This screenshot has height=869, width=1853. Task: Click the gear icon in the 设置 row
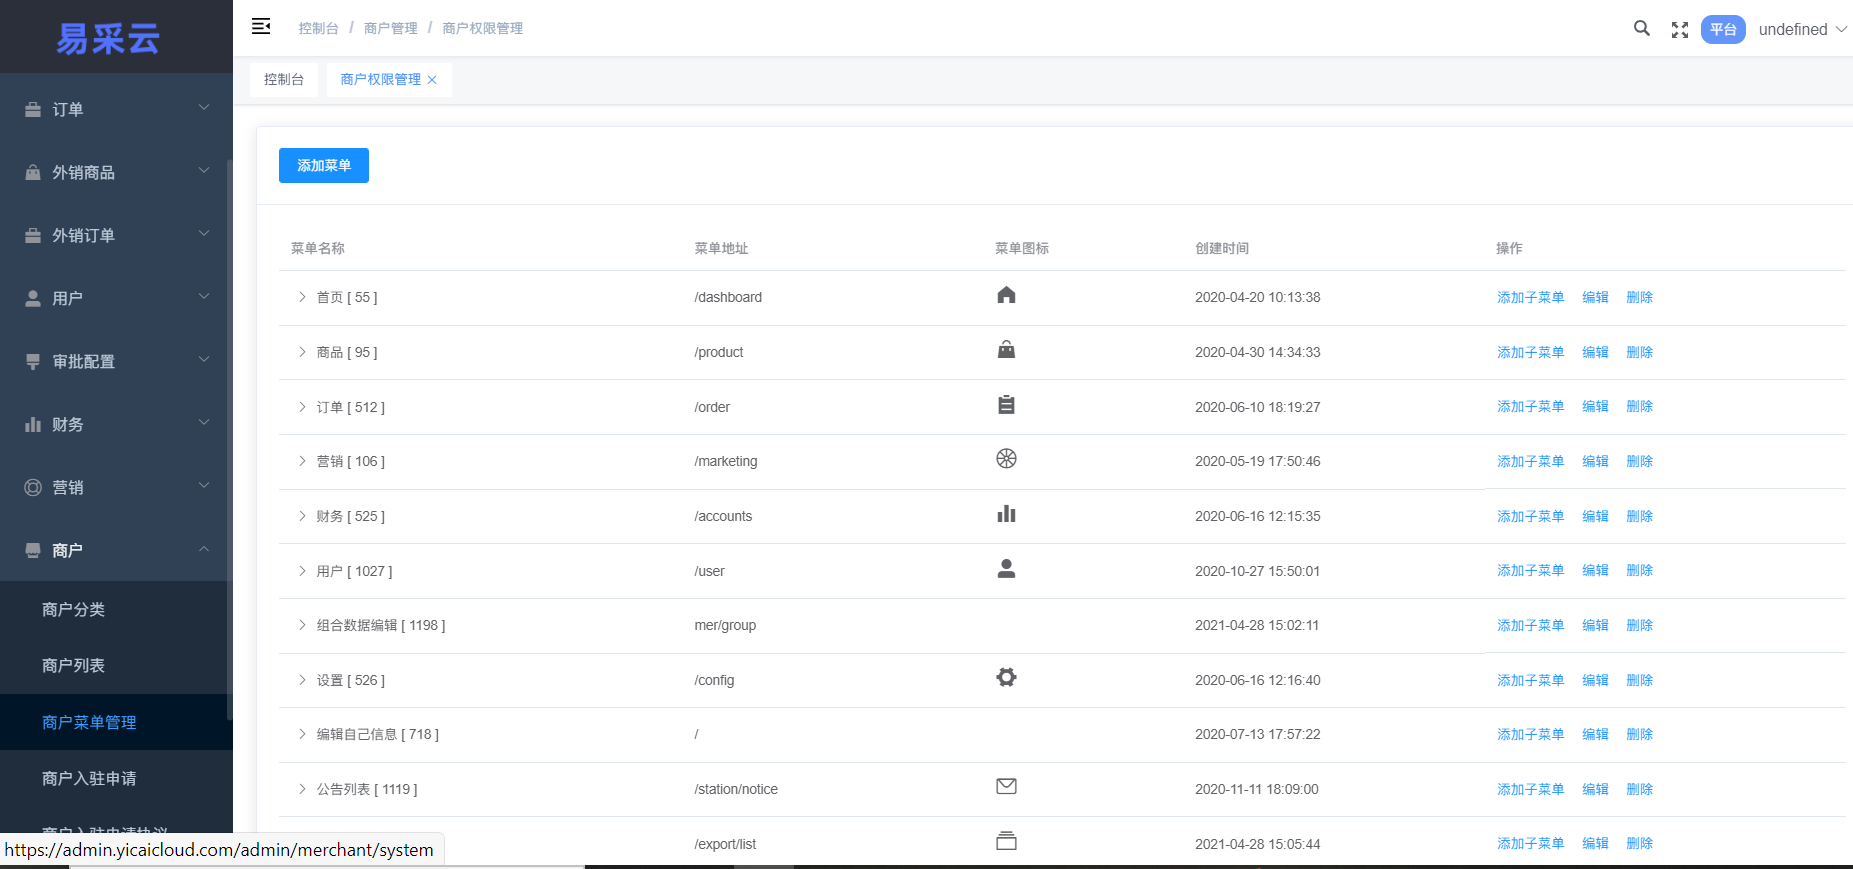point(1006,678)
